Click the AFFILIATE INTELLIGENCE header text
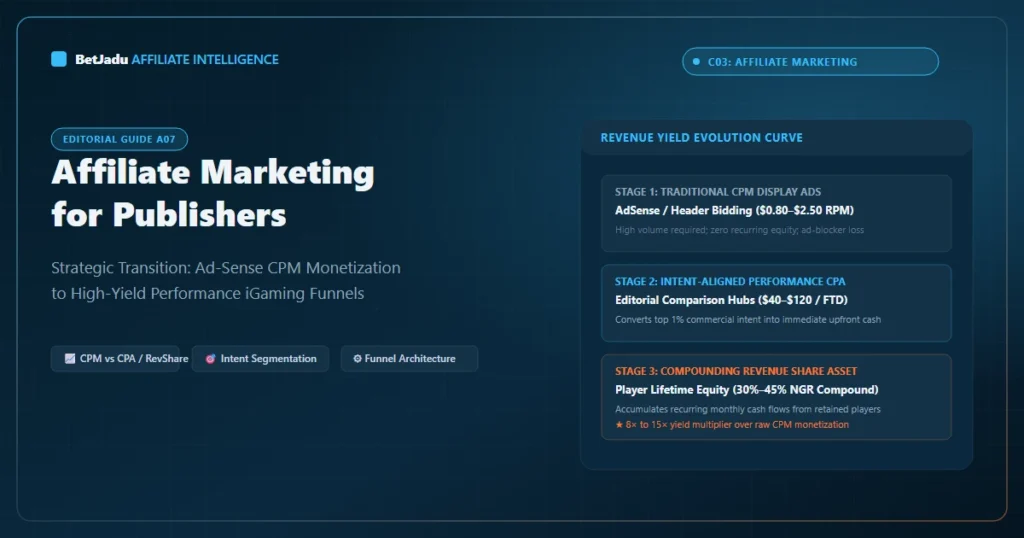 click(x=205, y=59)
